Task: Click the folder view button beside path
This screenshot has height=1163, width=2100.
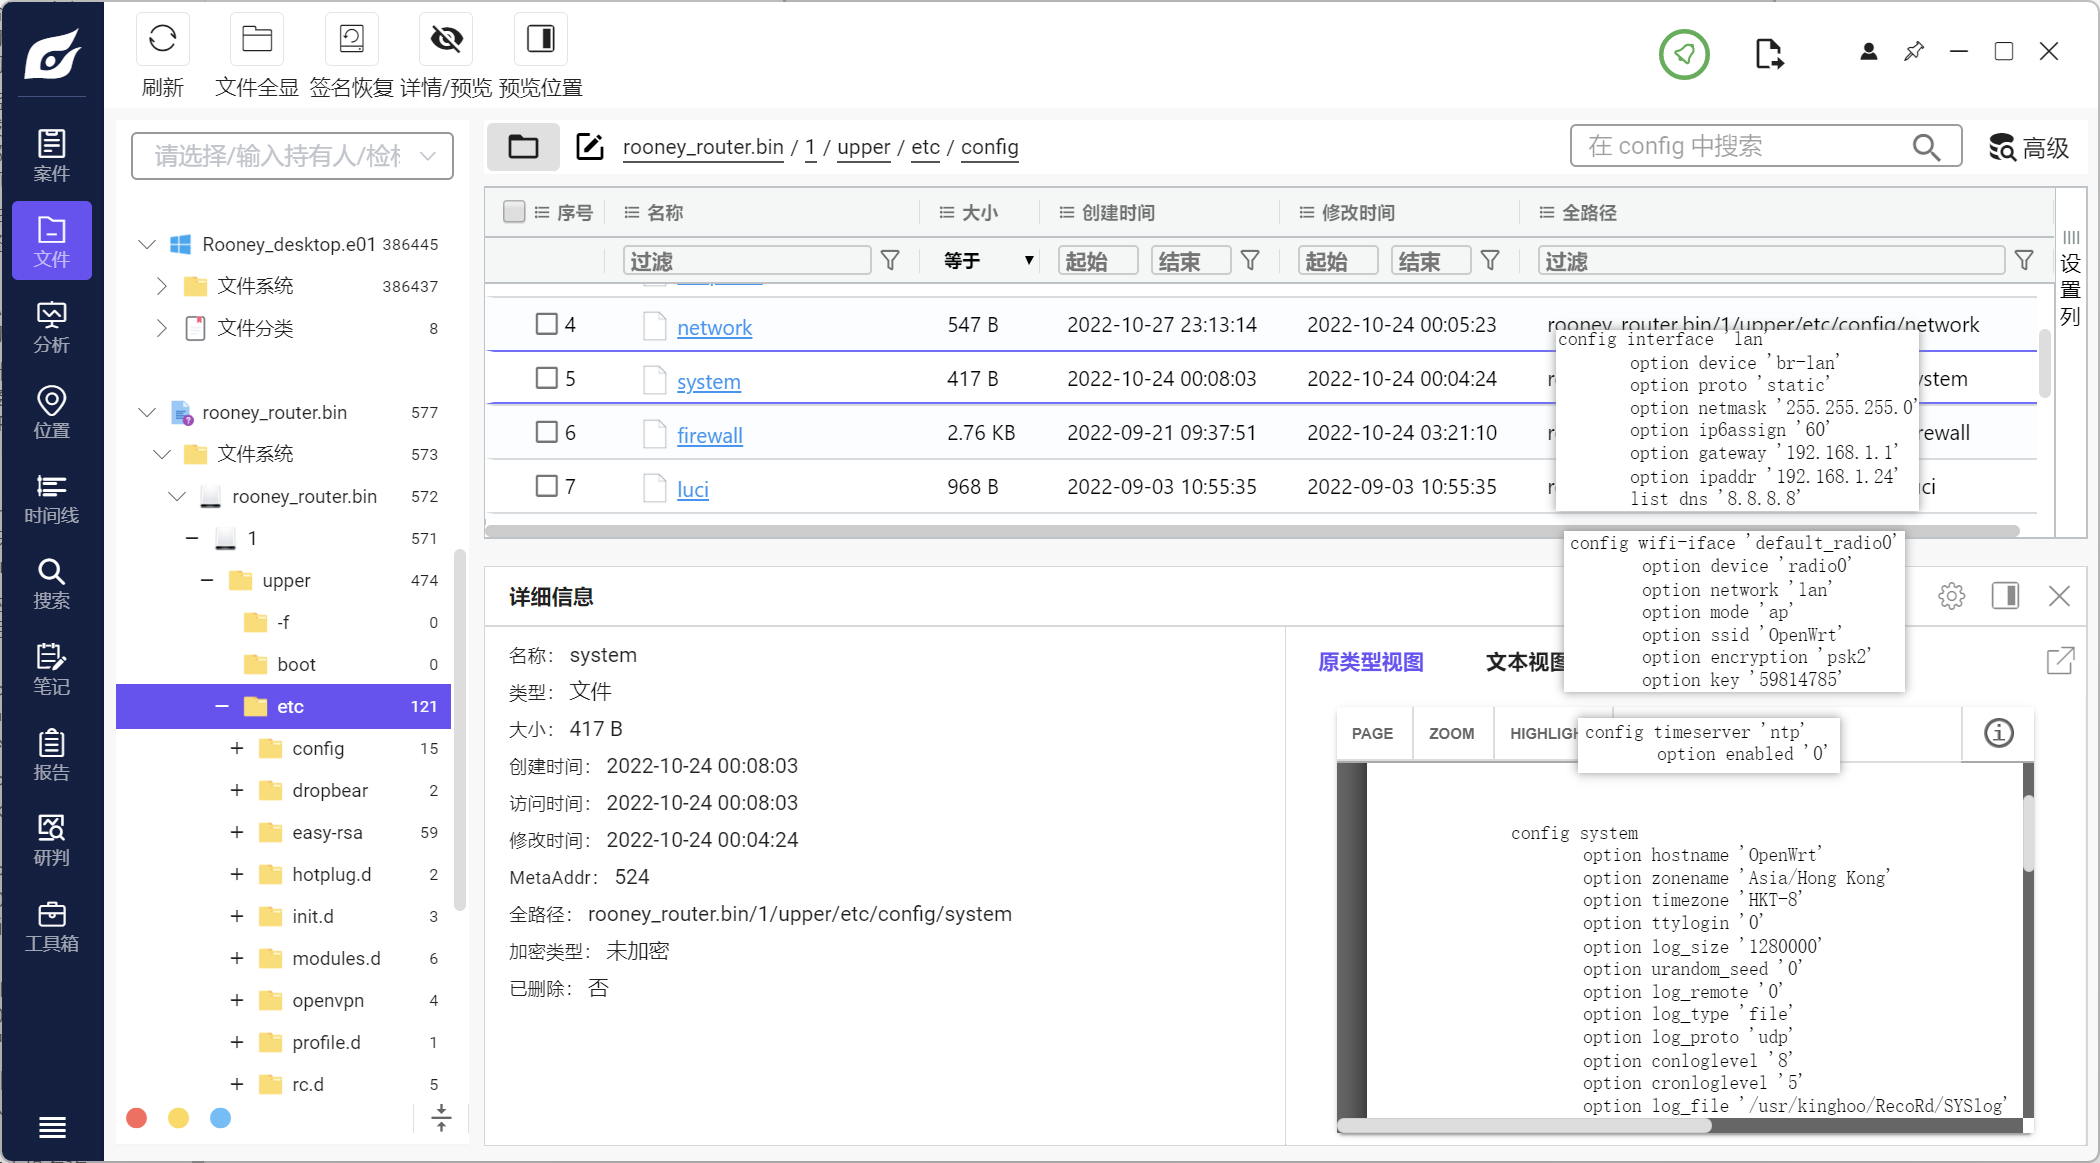Action: click(523, 147)
